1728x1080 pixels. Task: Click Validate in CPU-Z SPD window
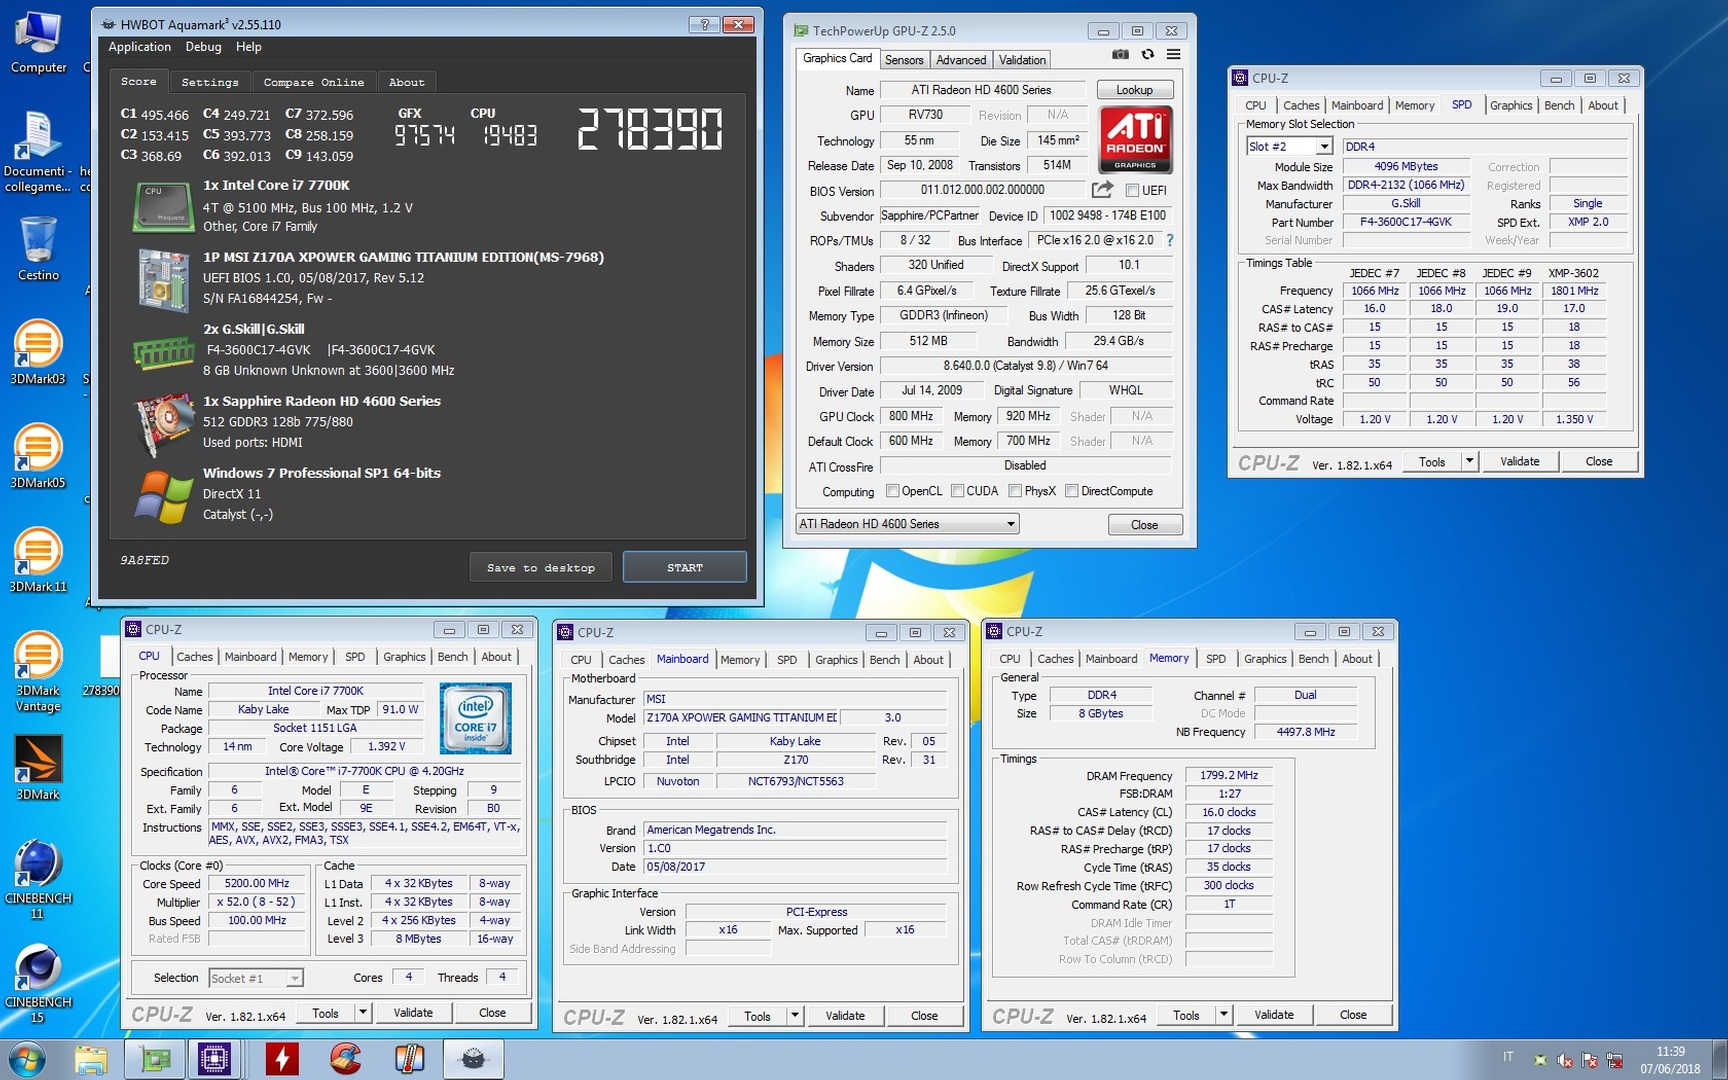pos(1519,461)
